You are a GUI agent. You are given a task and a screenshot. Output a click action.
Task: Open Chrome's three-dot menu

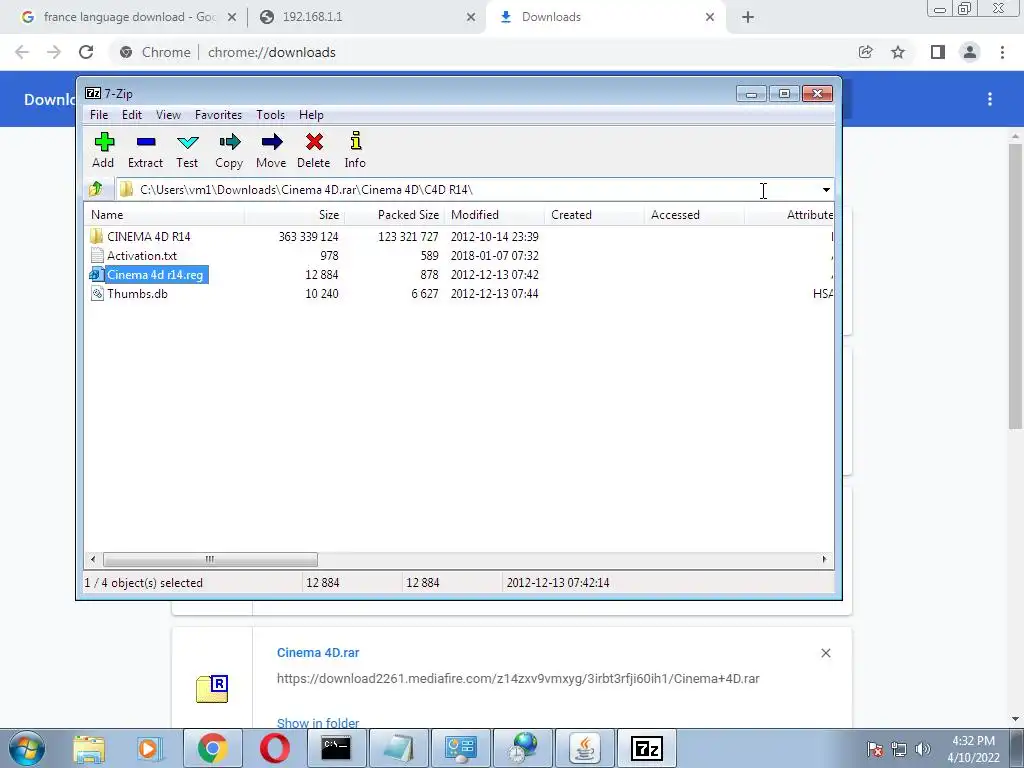click(x=1002, y=52)
